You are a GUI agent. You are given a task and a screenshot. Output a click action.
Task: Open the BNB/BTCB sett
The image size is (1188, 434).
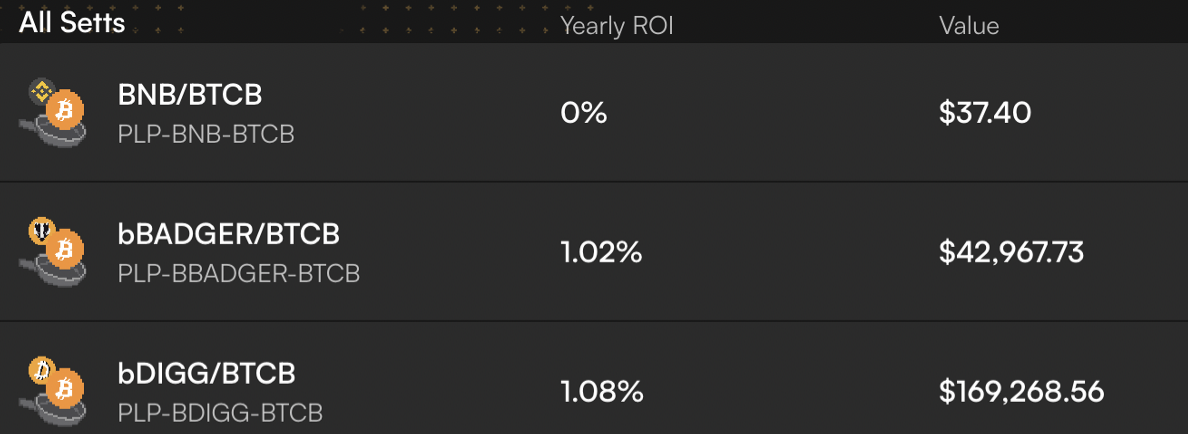point(594,112)
